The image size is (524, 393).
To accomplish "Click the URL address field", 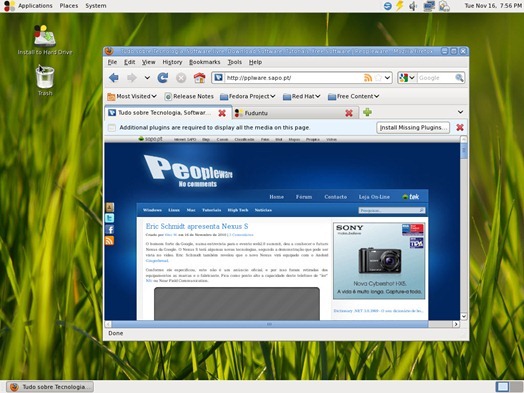I will [293, 78].
